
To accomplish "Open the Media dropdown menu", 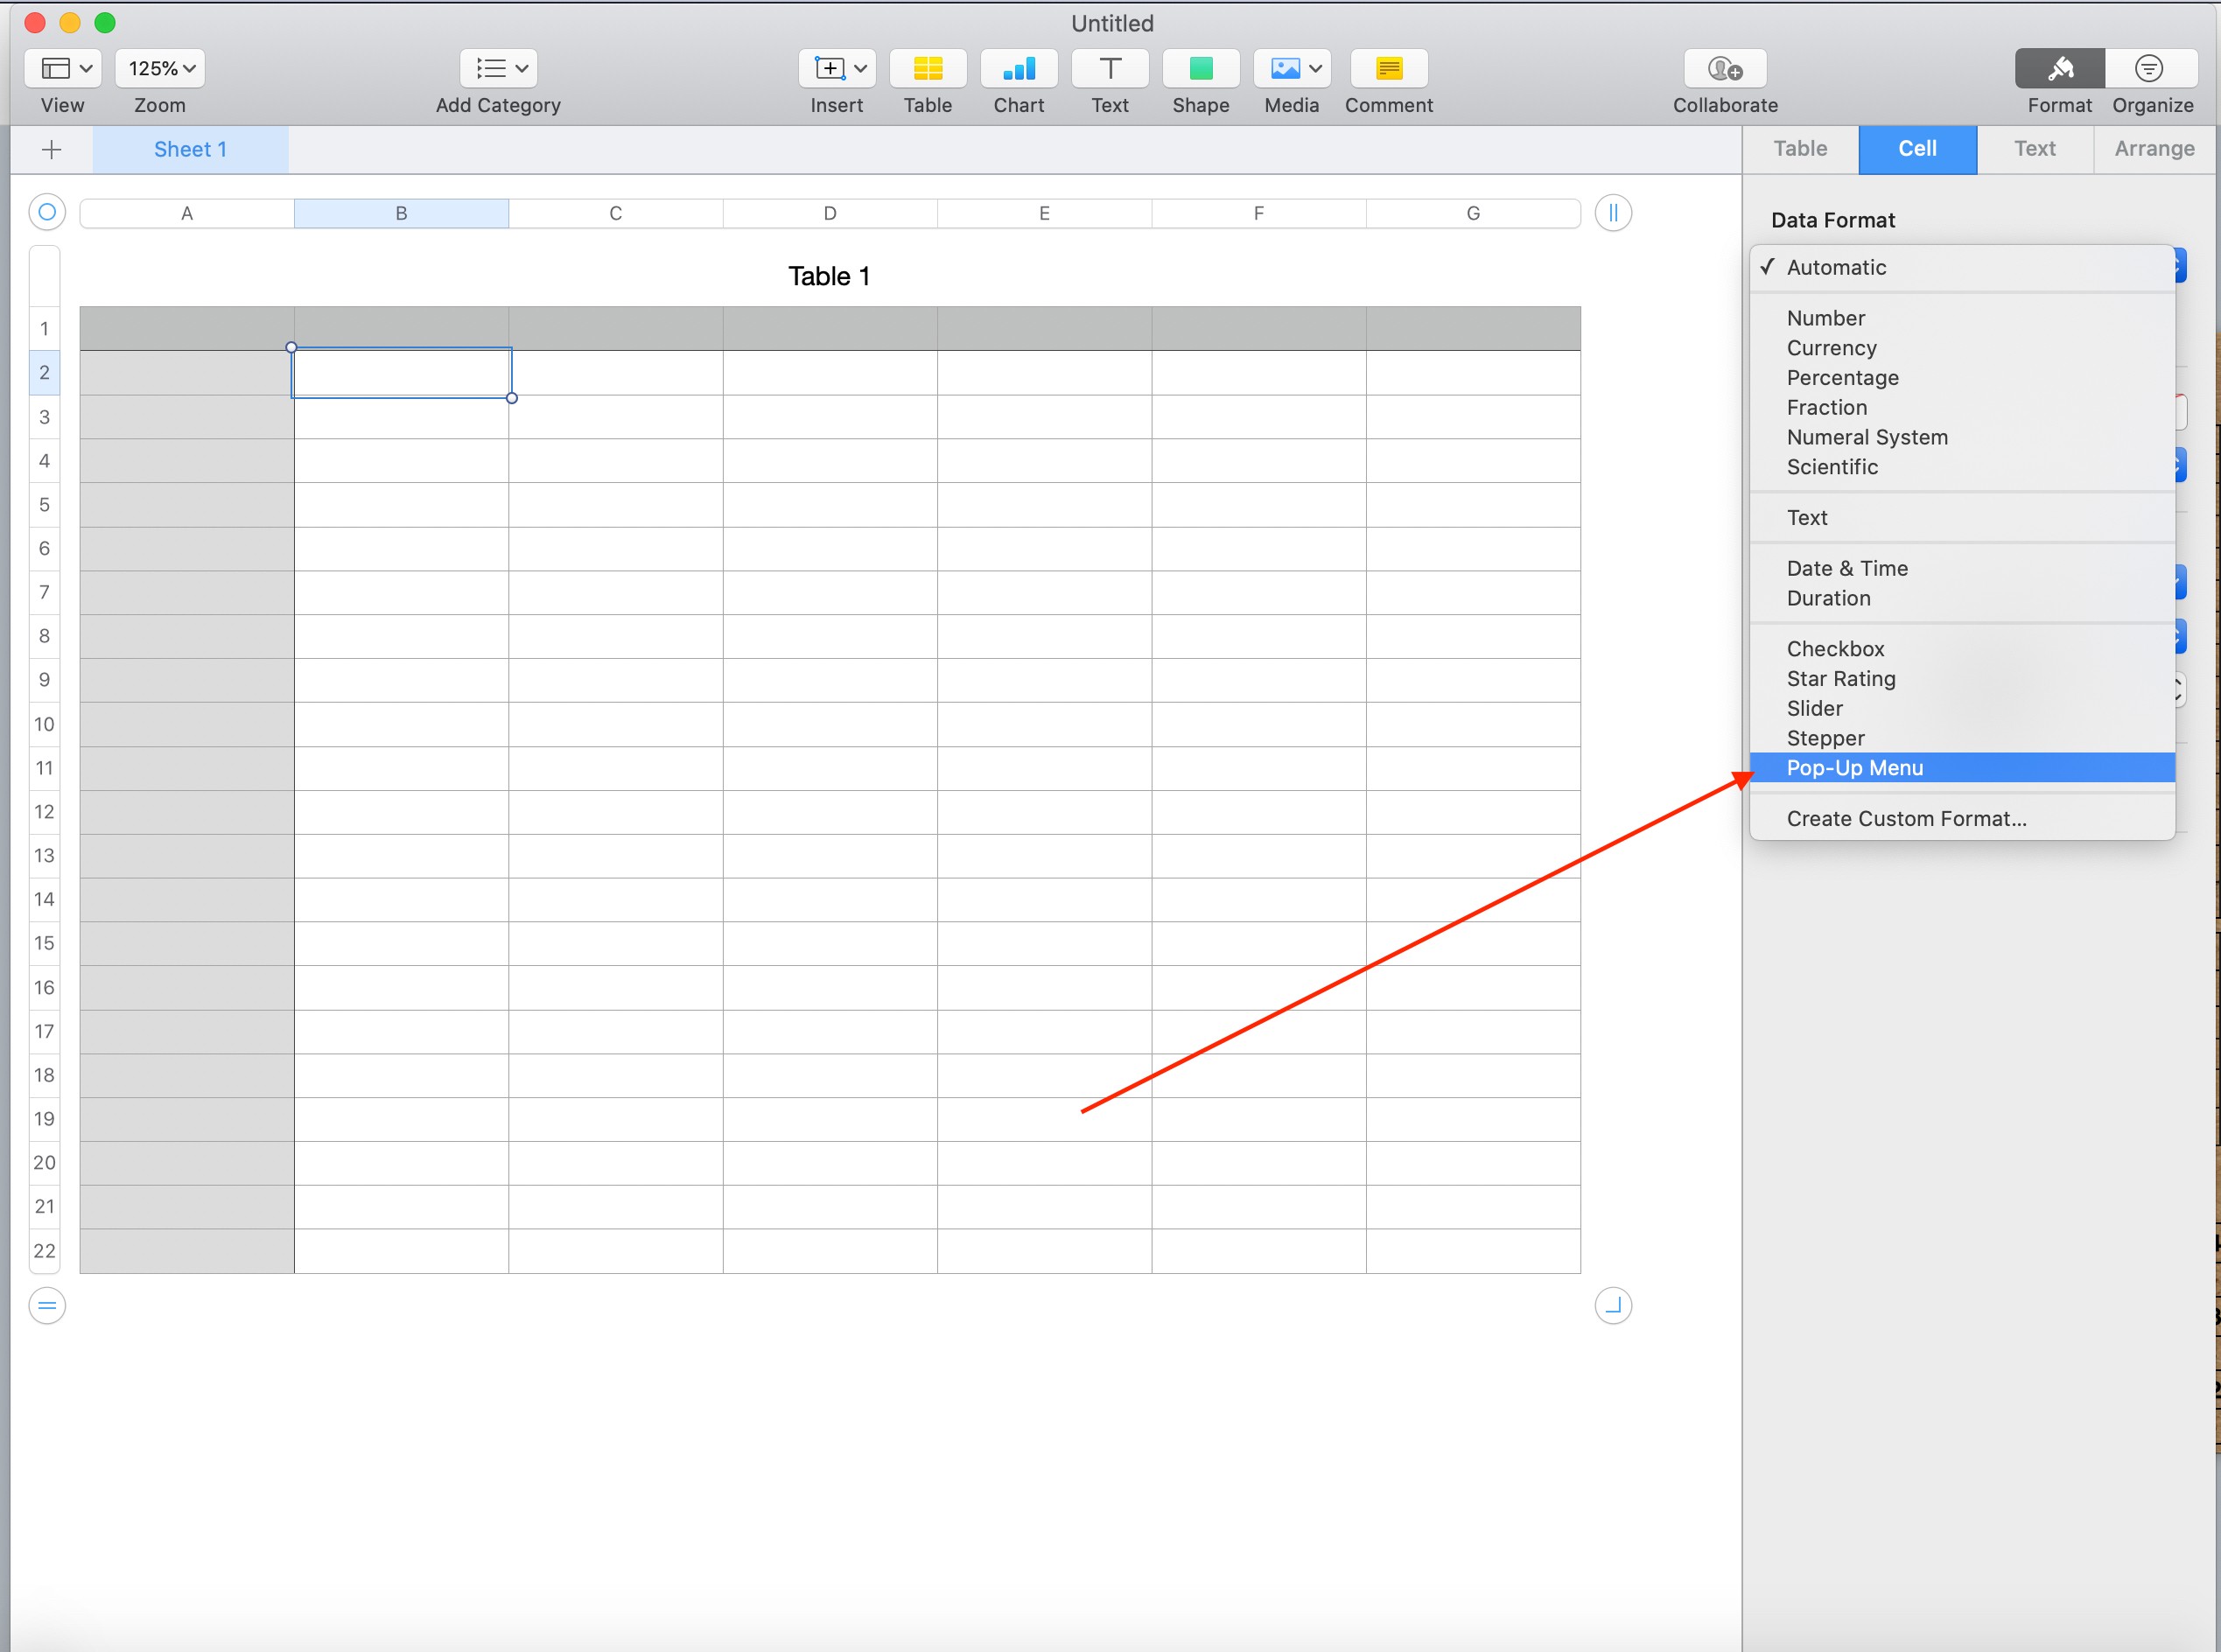I will [1291, 68].
